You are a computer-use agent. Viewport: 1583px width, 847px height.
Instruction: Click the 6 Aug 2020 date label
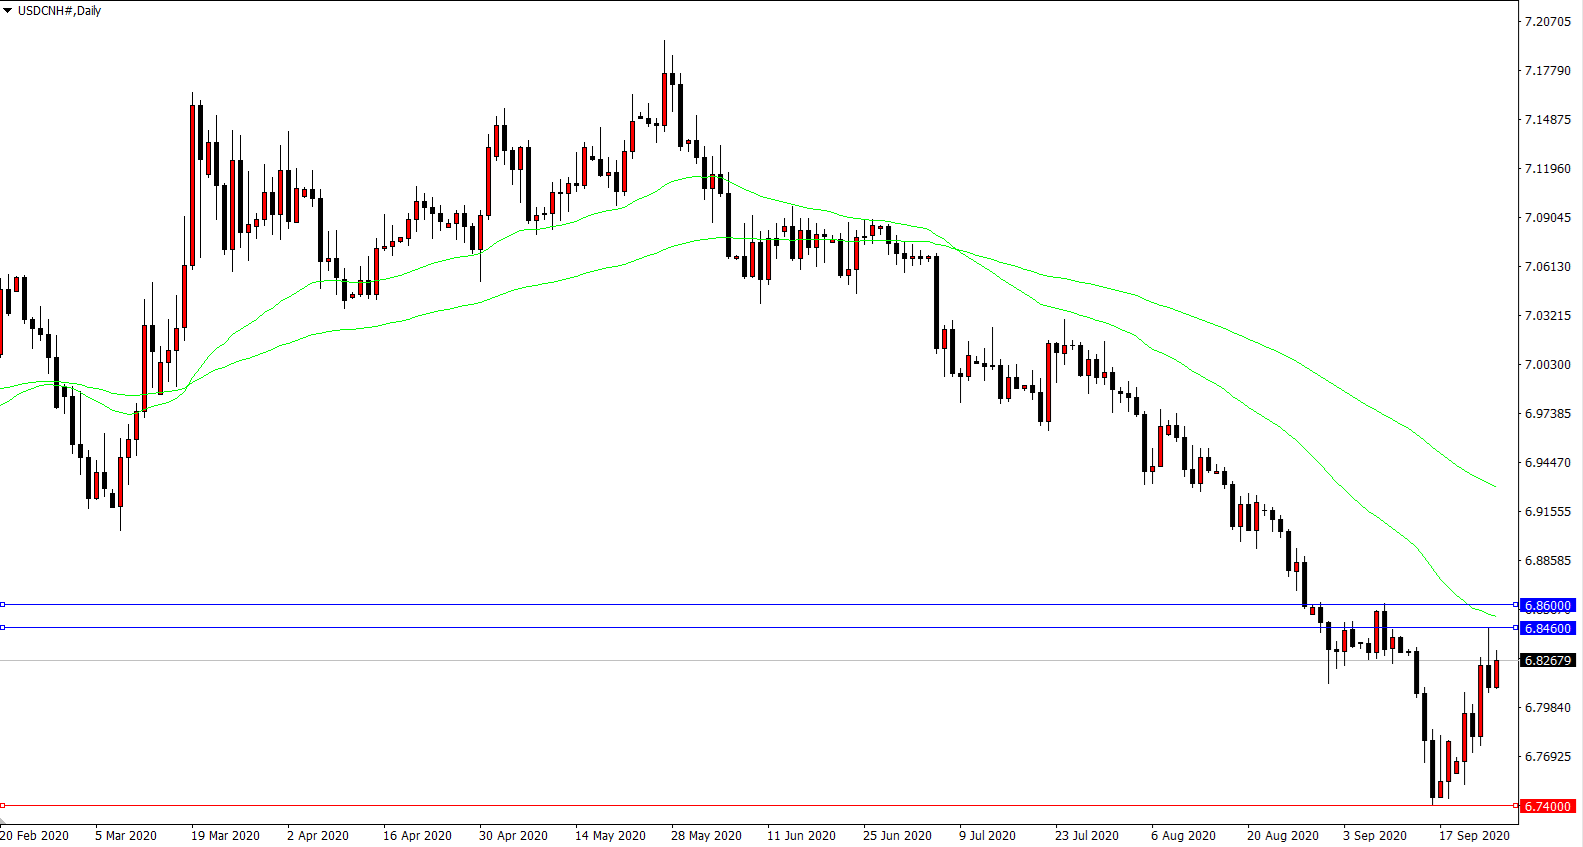pyautogui.click(x=1183, y=836)
